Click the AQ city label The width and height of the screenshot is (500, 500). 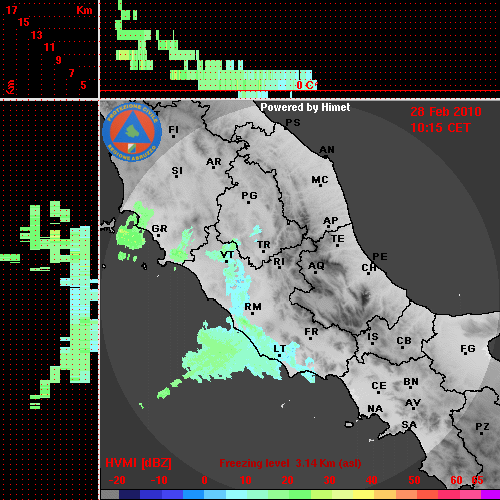click(316, 266)
